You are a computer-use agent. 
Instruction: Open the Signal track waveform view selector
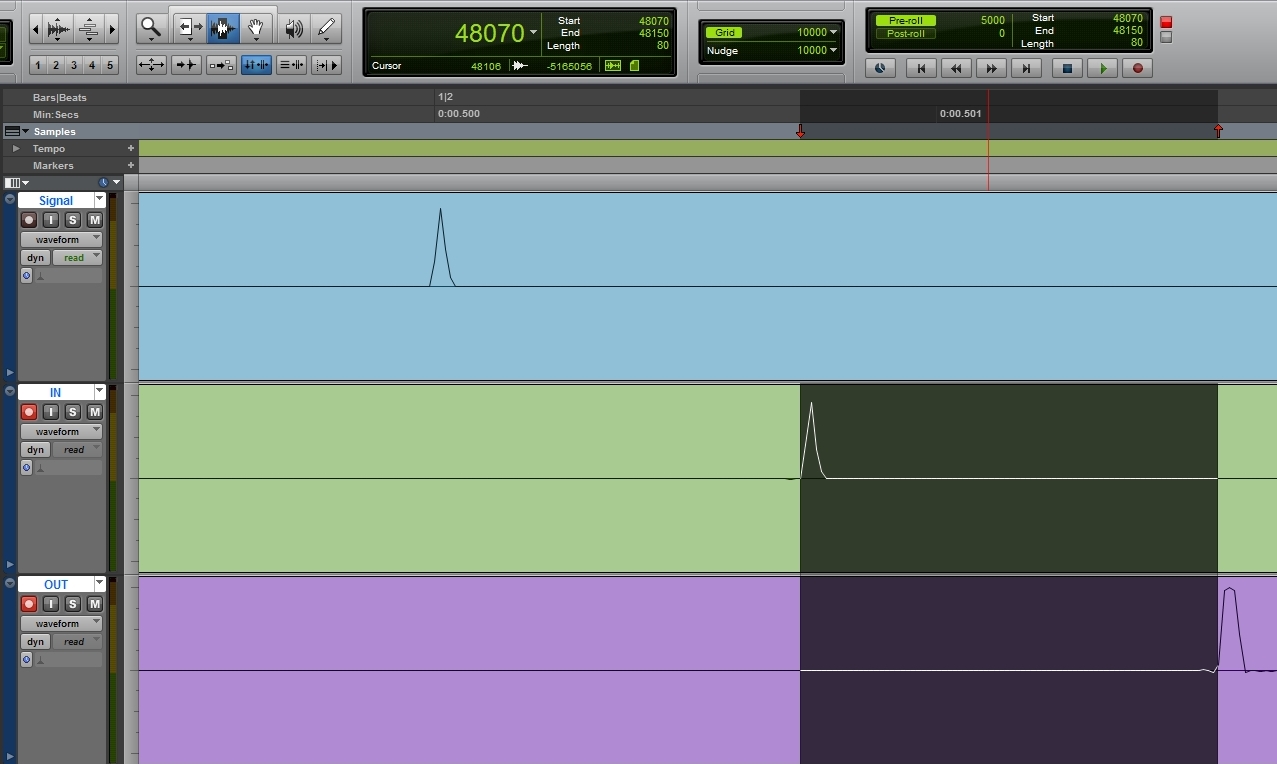point(62,240)
